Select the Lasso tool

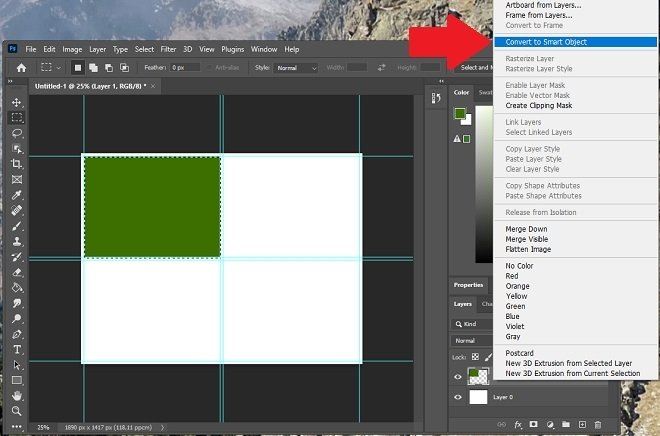(x=17, y=133)
